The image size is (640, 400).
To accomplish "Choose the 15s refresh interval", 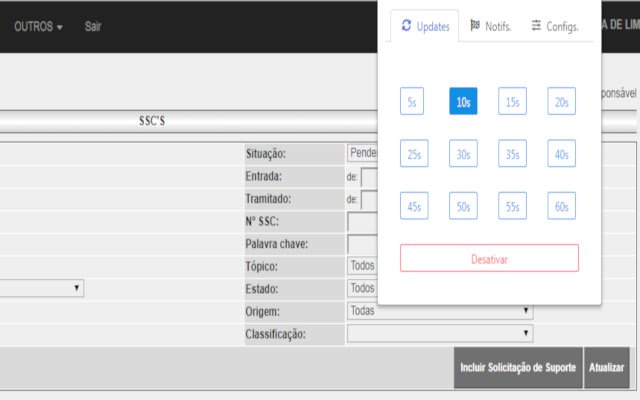I will click(x=512, y=101).
